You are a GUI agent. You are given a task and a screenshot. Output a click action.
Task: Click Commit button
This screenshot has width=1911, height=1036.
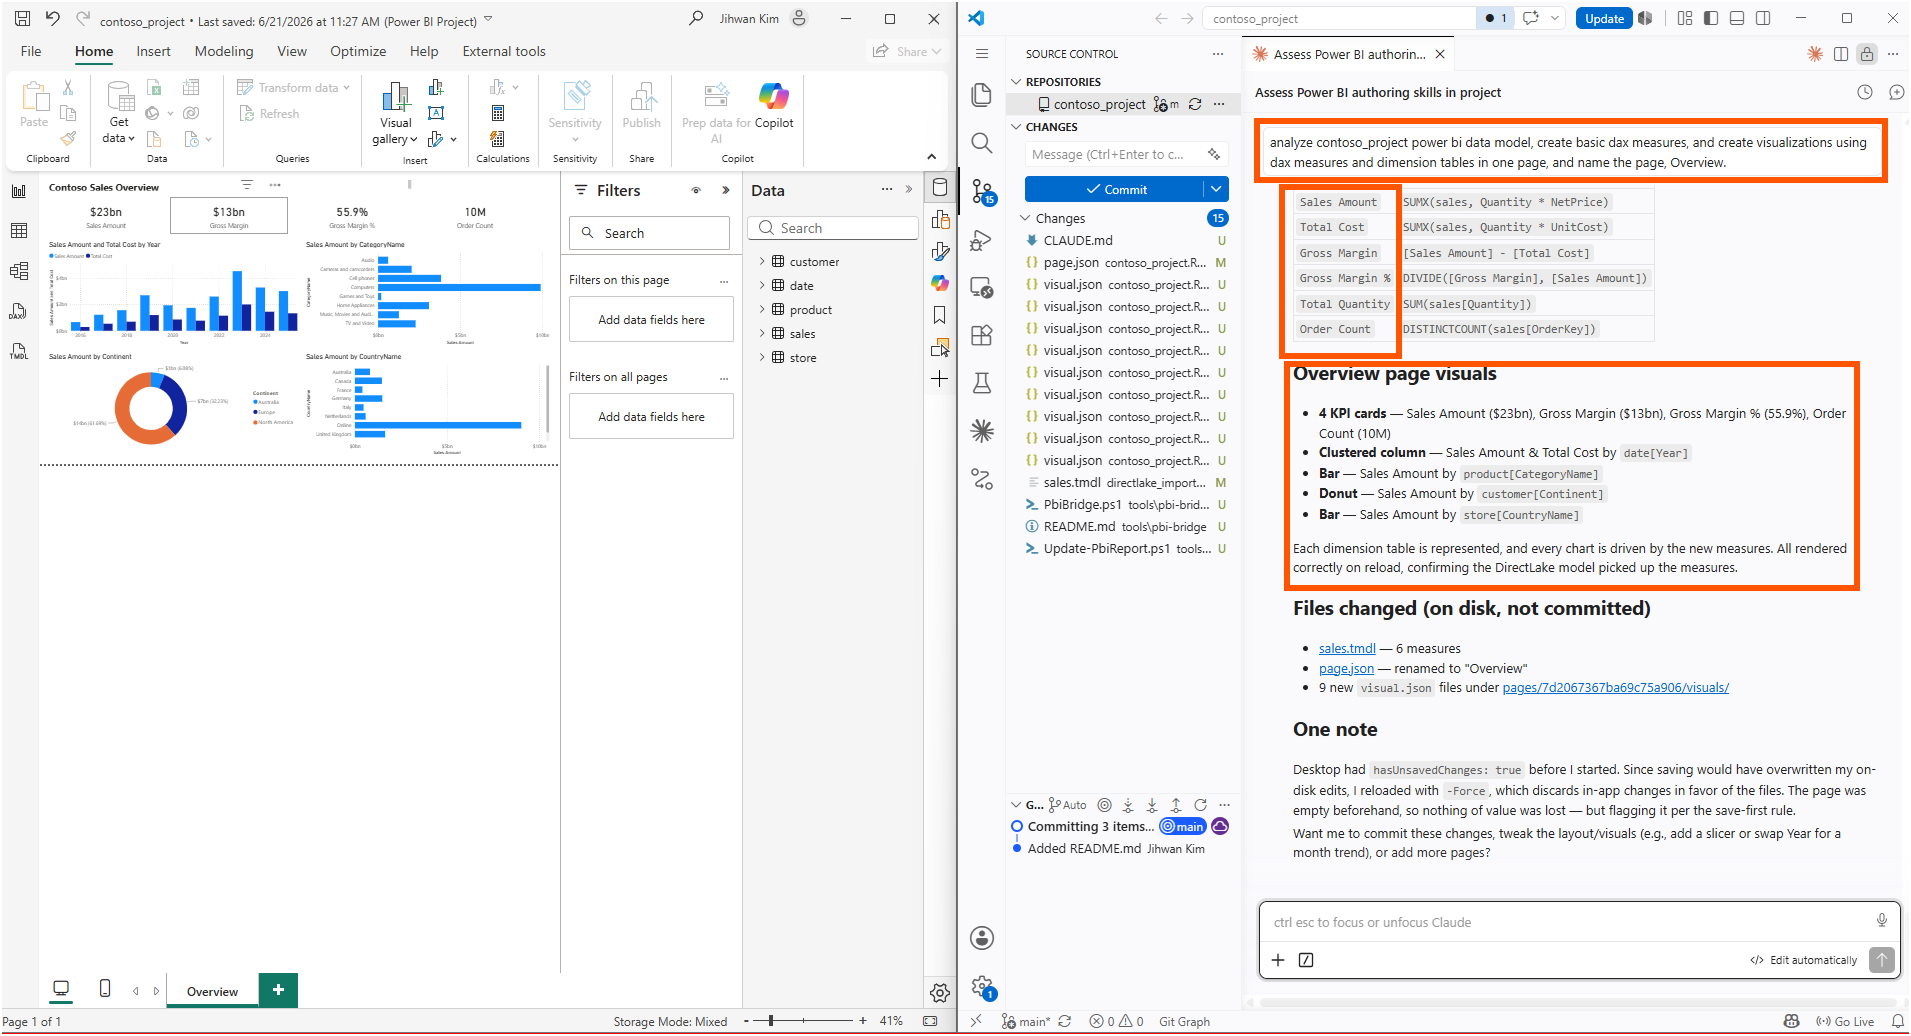(1115, 189)
